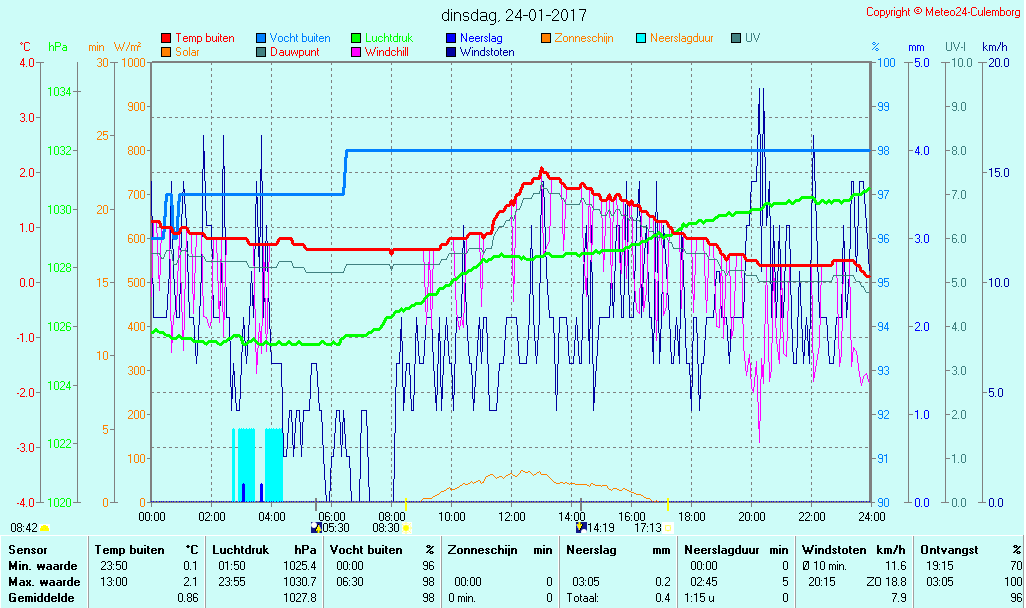Viewport: 1026px width, 608px height.
Task: Click the yellow icon next to 08:42
Action: [45, 528]
